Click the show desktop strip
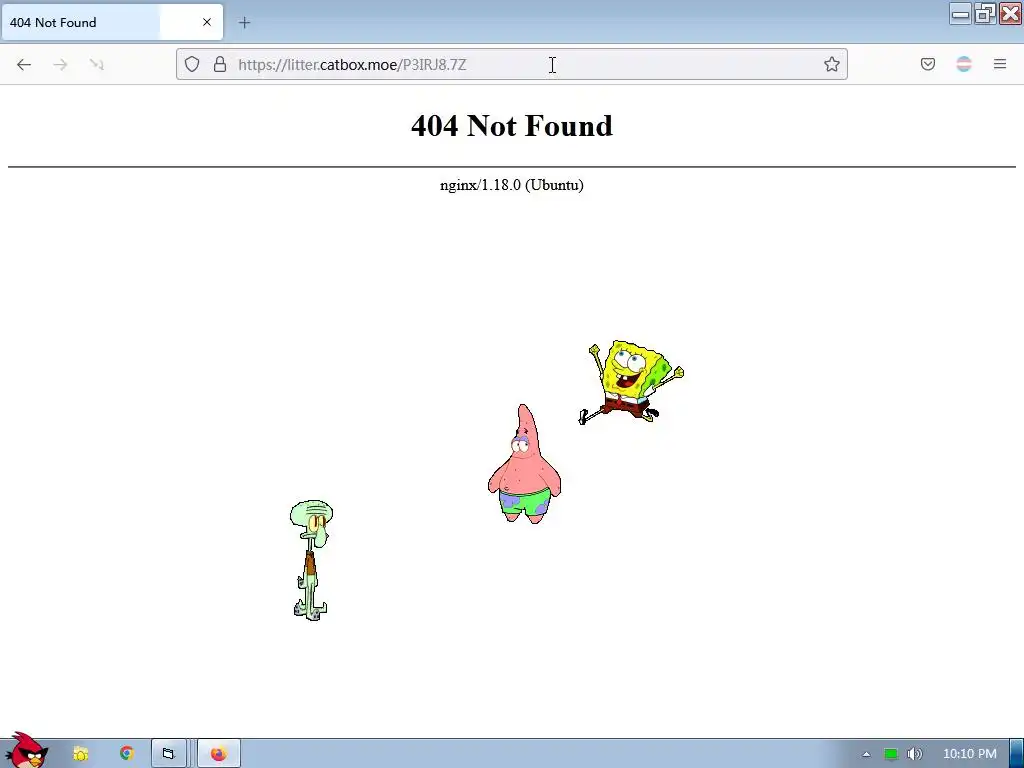The height and width of the screenshot is (768, 1024). point(1016,754)
